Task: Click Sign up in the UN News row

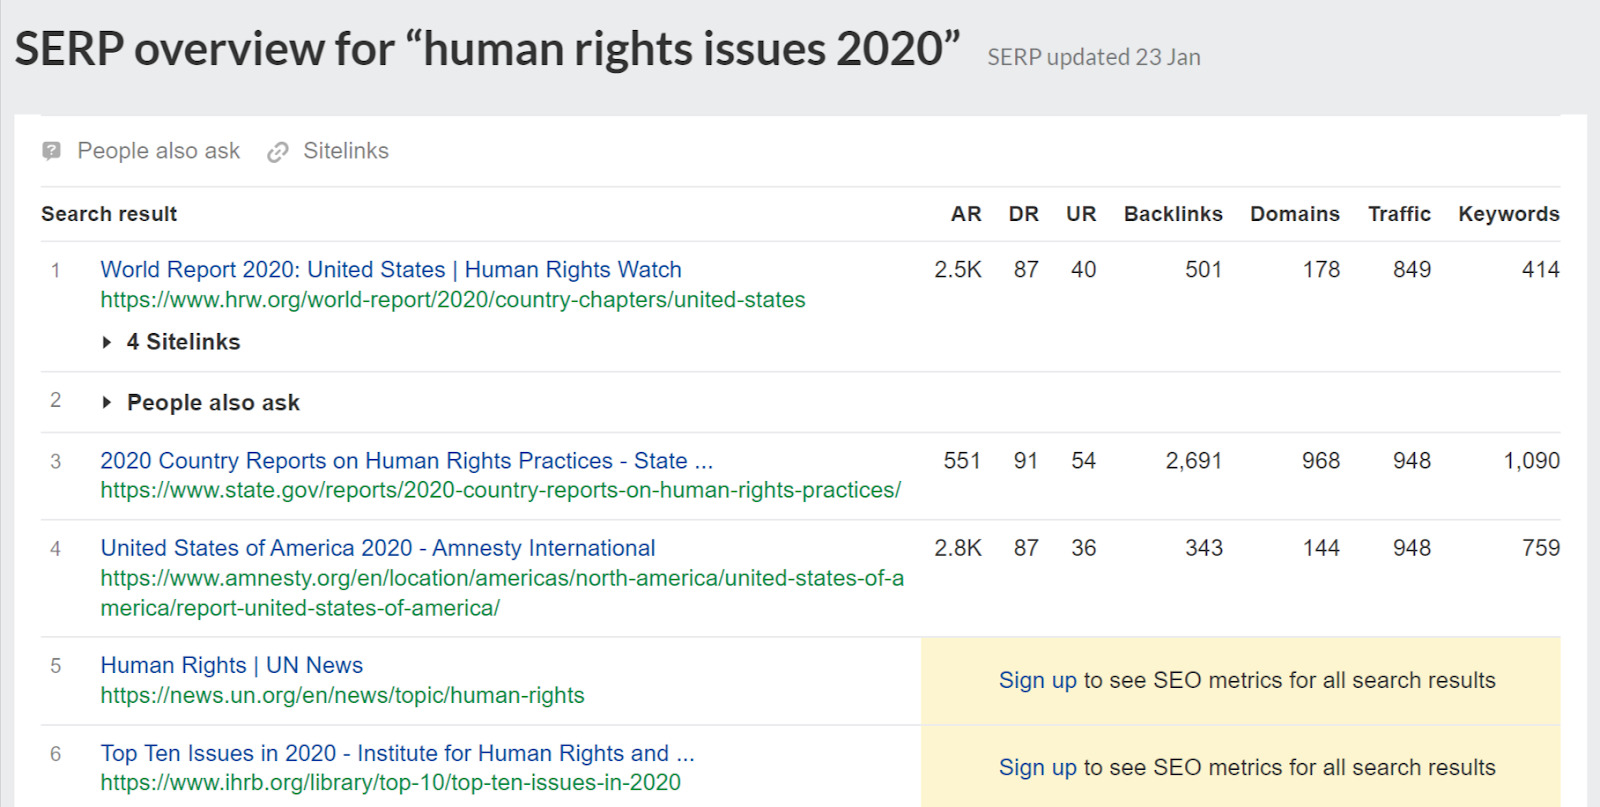Action: (x=1038, y=680)
